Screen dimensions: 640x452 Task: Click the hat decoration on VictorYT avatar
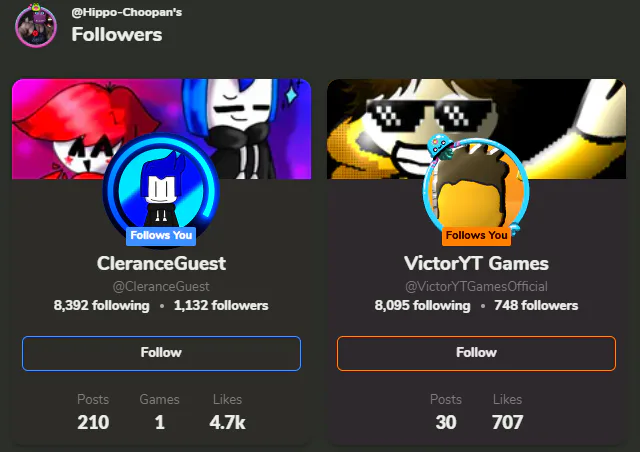(440, 147)
